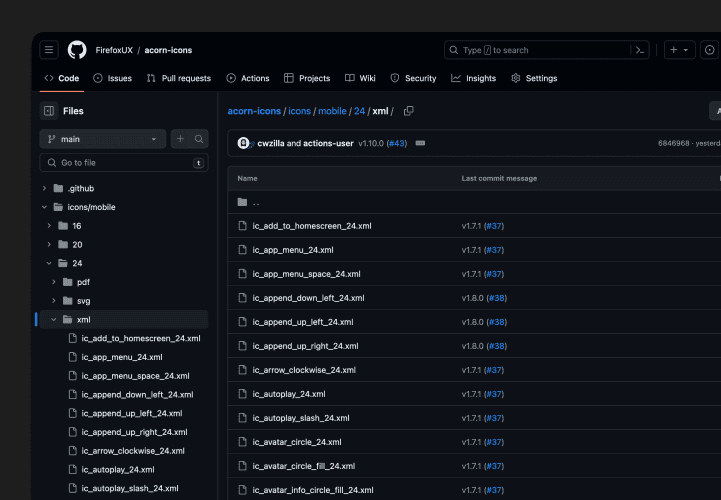Open #37 link on ic_arrow_clockwise row
Viewport: 721px width, 500px height.
click(x=494, y=370)
